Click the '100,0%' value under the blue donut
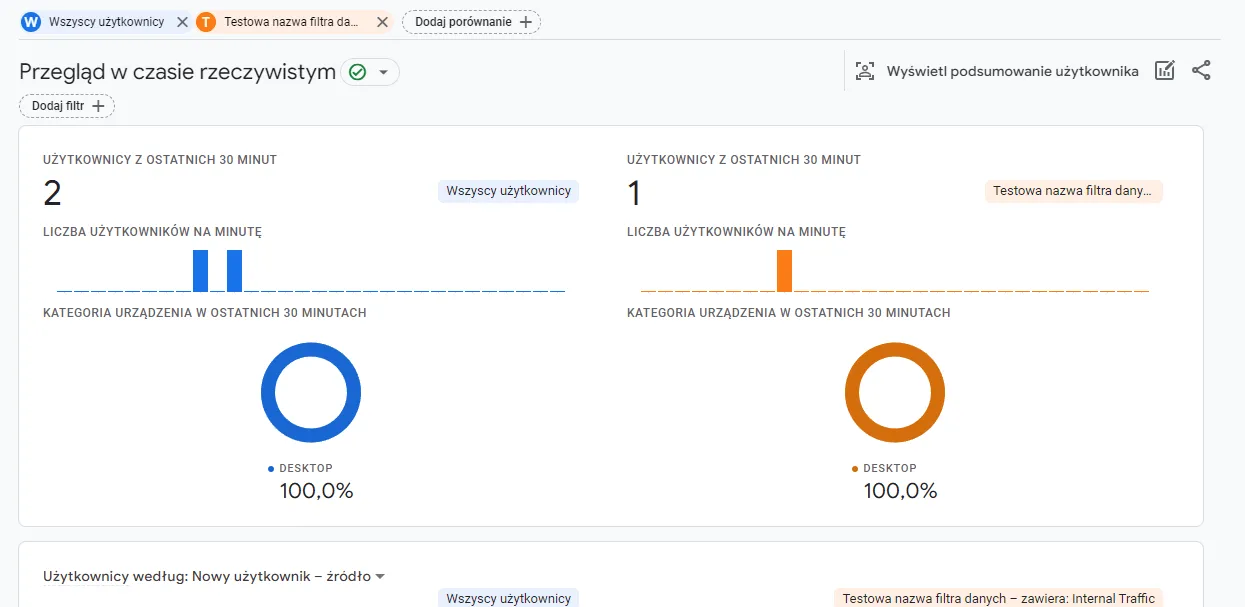Image resolution: width=1245 pixels, height=607 pixels. (316, 491)
